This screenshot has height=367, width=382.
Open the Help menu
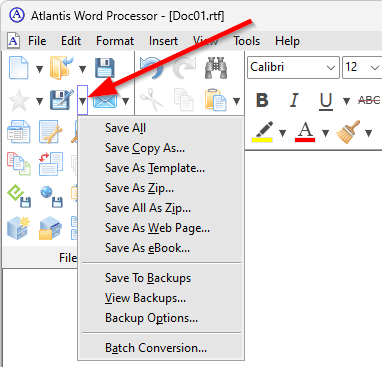point(287,41)
